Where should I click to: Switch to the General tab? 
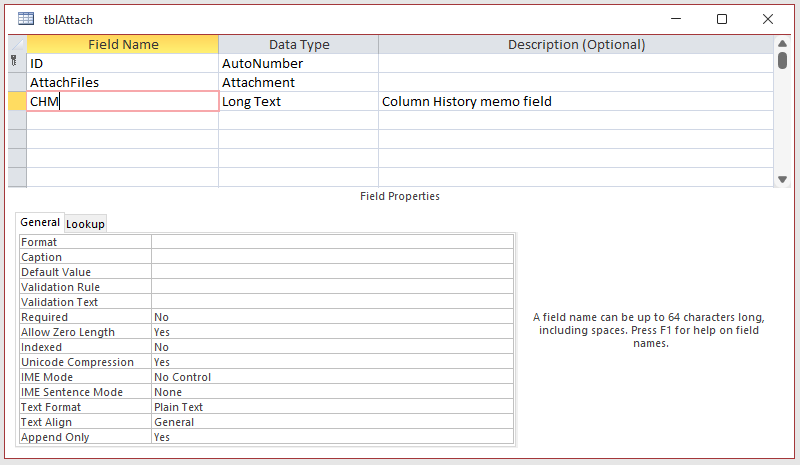pyautogui.click(x=40, y=223)
